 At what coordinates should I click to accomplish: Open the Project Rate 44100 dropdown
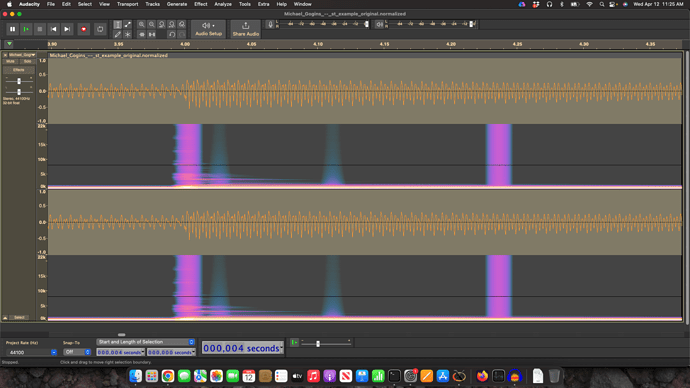[x=32, y=352]
